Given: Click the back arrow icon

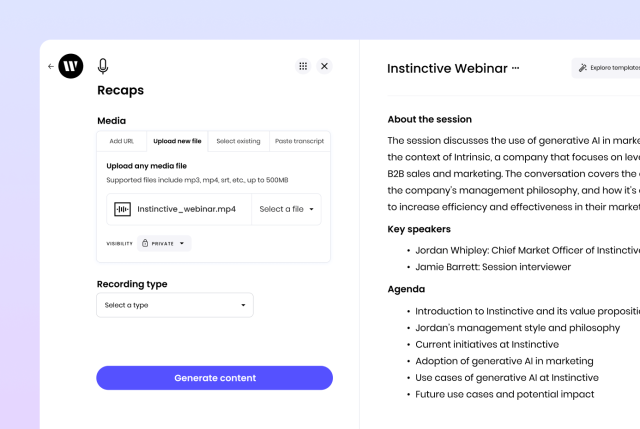Looking at the screenshot, I should [x=51, y=66].
